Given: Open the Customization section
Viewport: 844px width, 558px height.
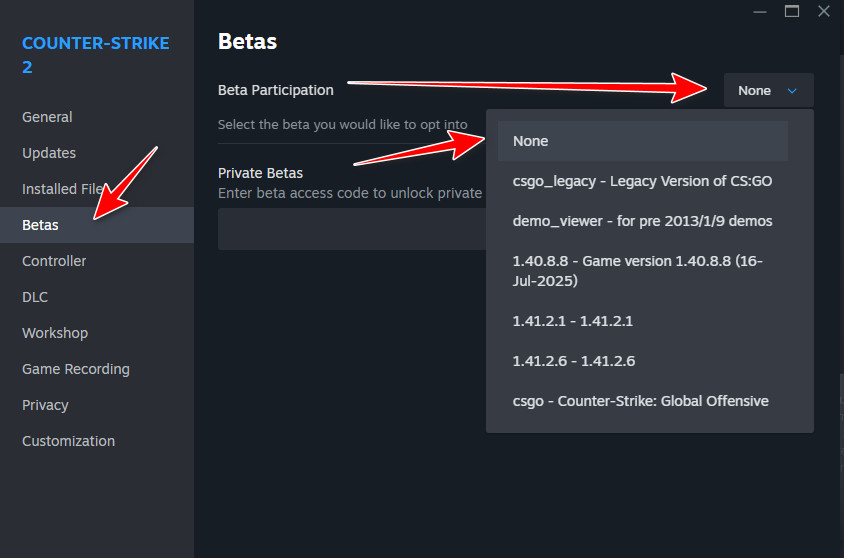Looking at the screenshot, I should tap(68, 441).
